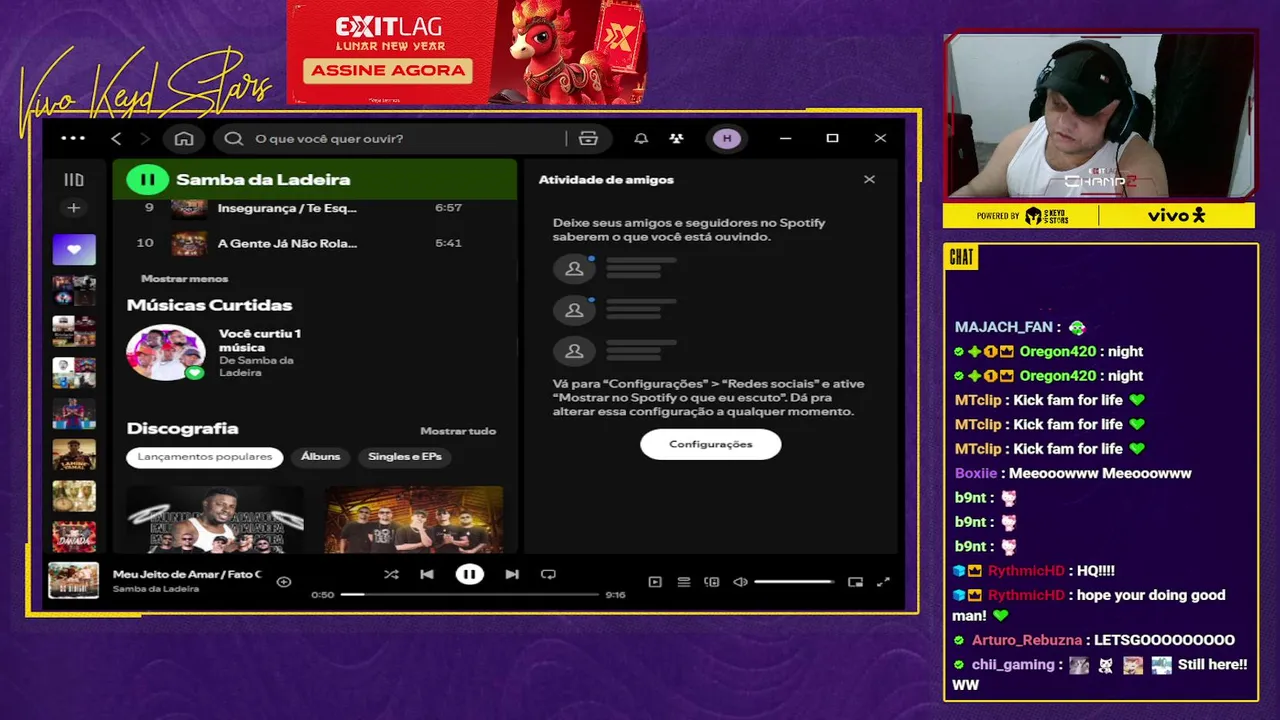Open the mini player icon
Image resolution: width=1280 pixels, height=720 pixels.
[855, 582]
